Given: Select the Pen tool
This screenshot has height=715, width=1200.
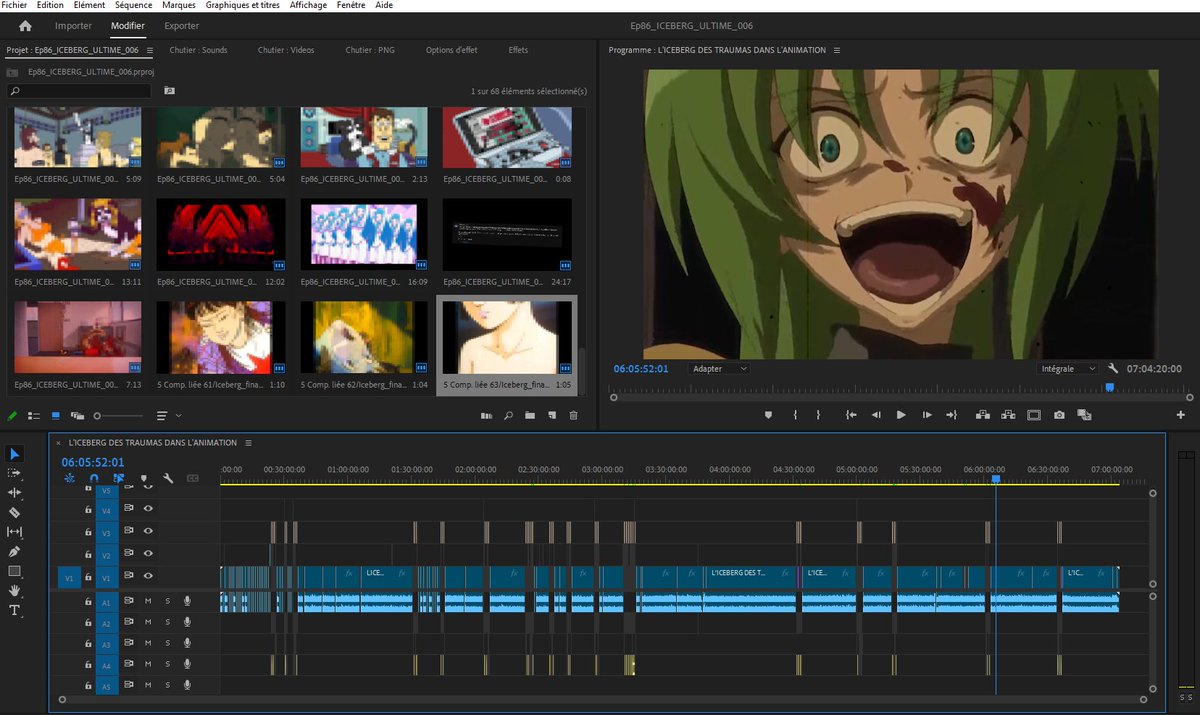Looking at the screenshot, I should [x=15, y=551].
